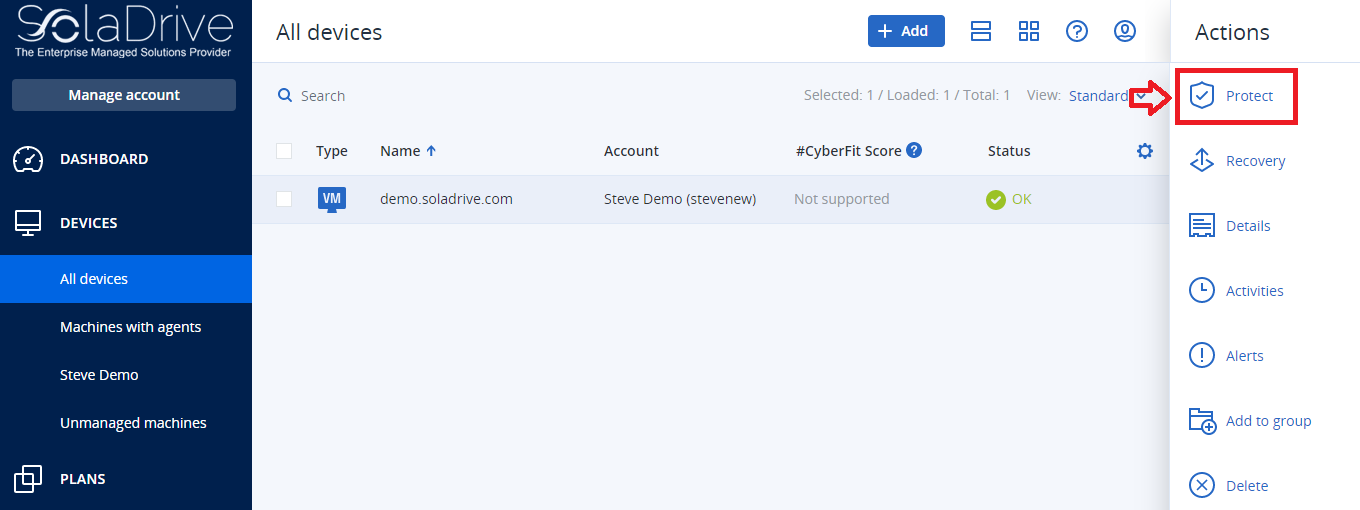Click the Delete action label
Image resolution: width=1360 pixels, height=510 pixels.
click(x=1247, y=486)
